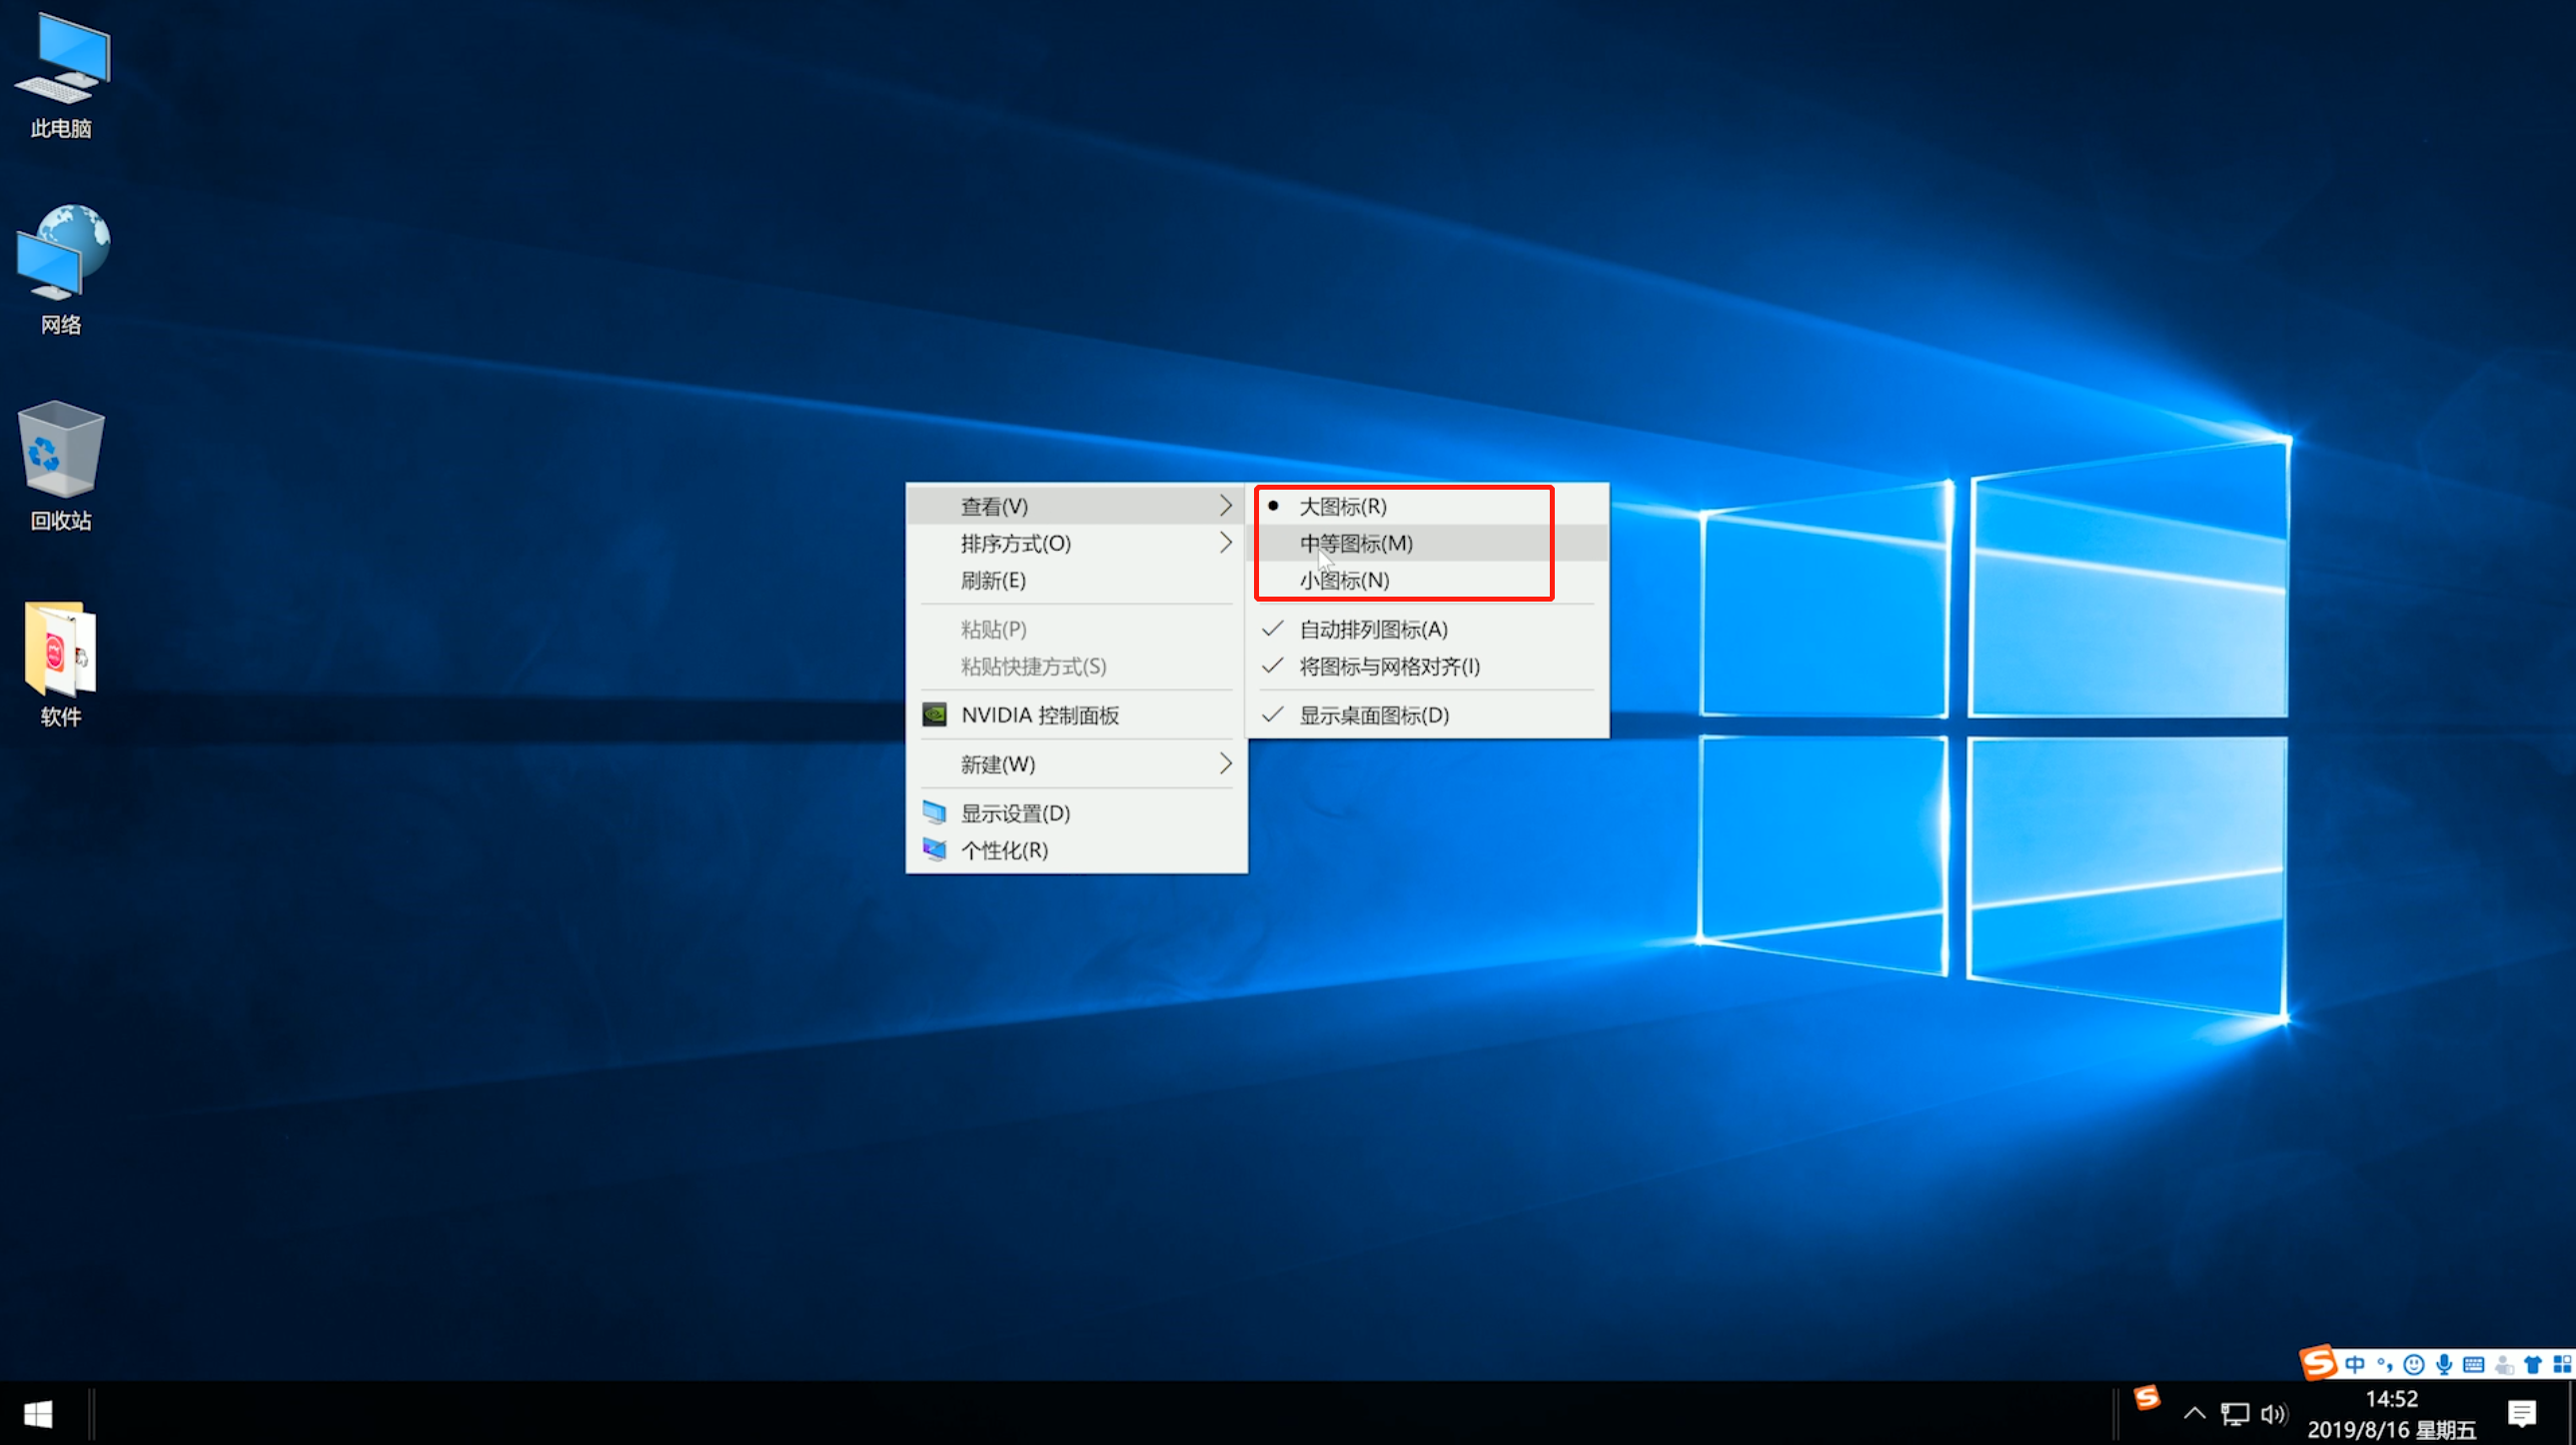2576x1445 pixels.
Task: Click the arrow beside 查看(V) submenu
Action: click(1226, 506)
